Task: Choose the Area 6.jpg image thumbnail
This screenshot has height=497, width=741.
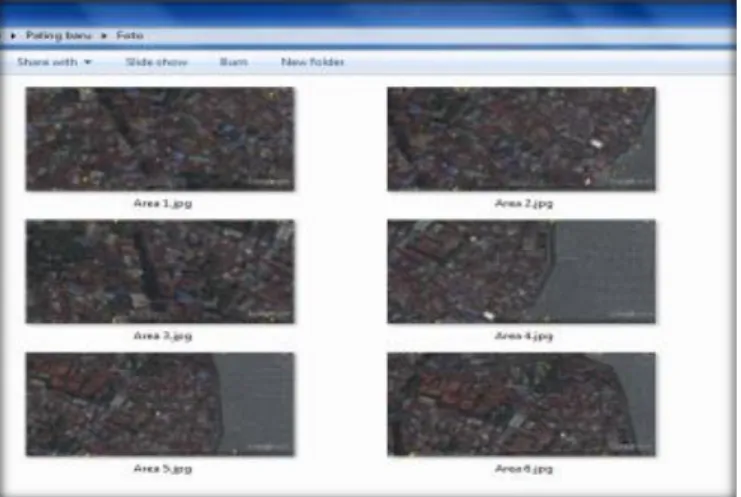Action: [521, 404]
